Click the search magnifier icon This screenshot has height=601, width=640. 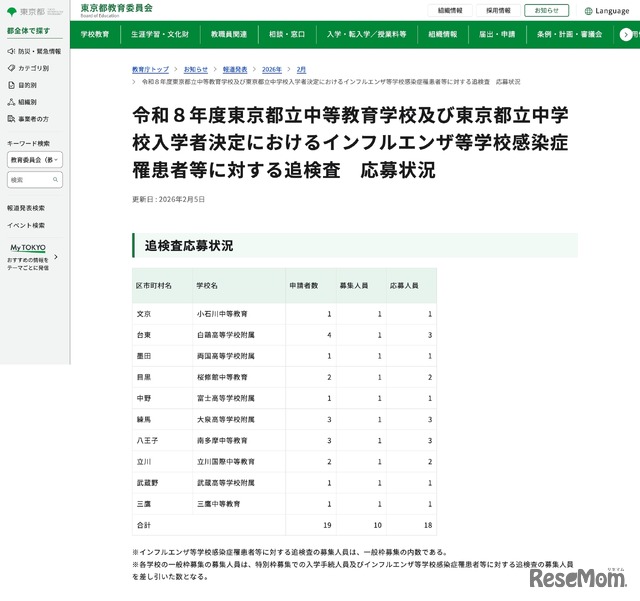[56, 180]
